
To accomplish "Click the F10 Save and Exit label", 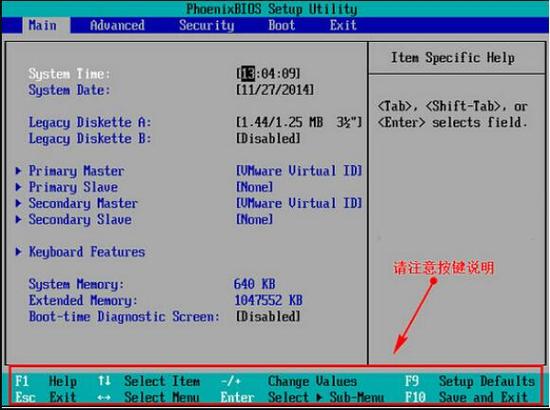I will click(466, 397).
